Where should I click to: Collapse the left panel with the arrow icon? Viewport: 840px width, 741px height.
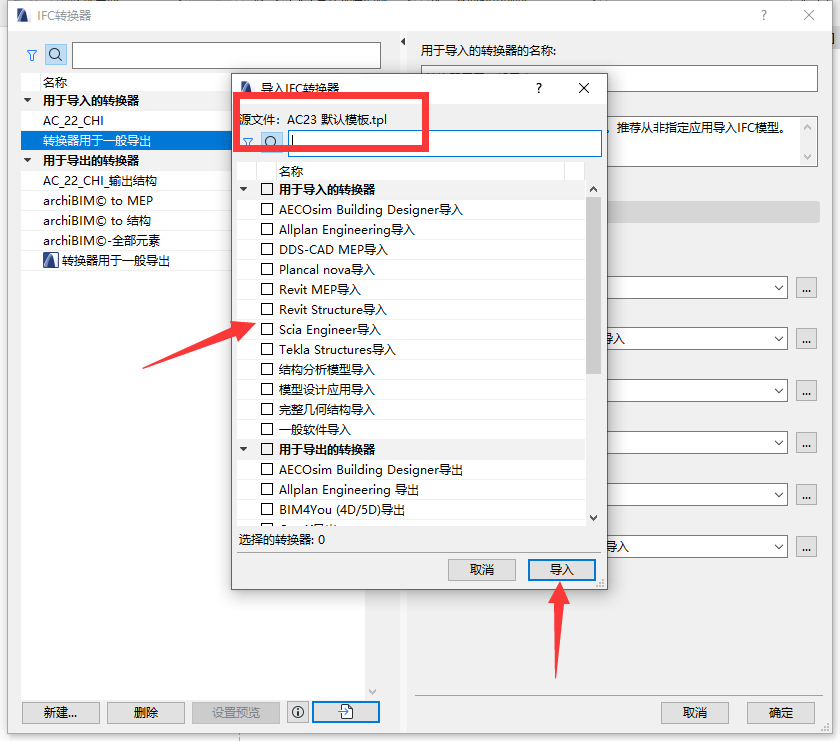click(x=403, y=42)
